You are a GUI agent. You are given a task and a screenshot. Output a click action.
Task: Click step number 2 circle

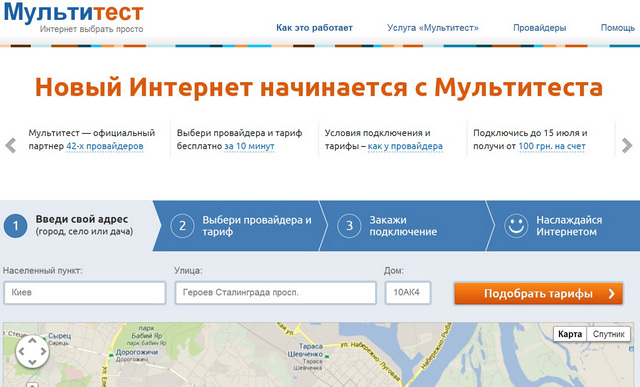coord(182,226)
